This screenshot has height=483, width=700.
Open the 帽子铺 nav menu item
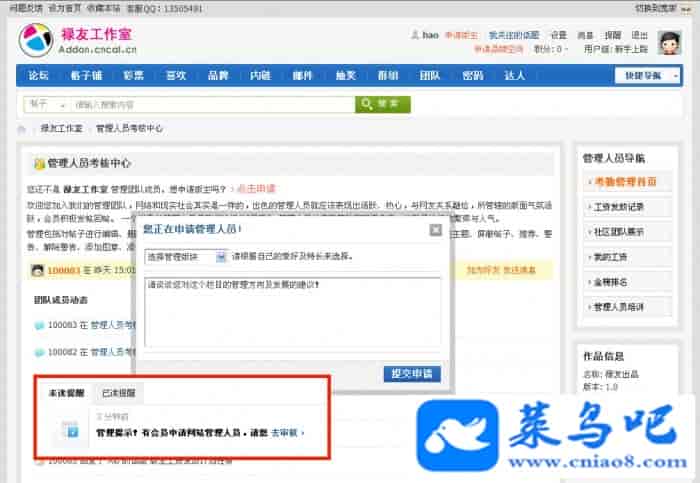[86, 75]
